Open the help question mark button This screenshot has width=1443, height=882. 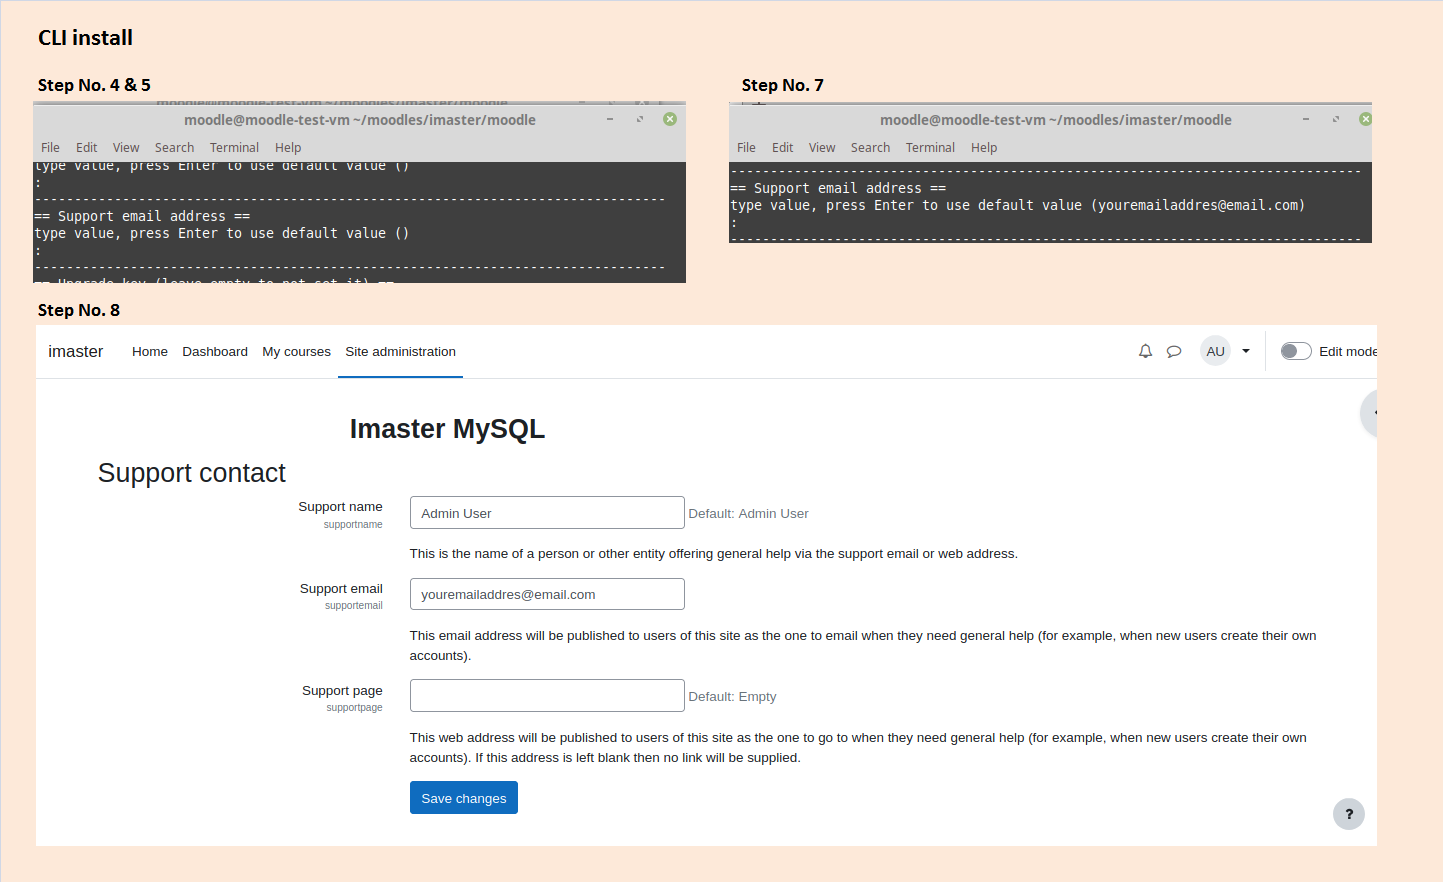tap(1349, 814)
